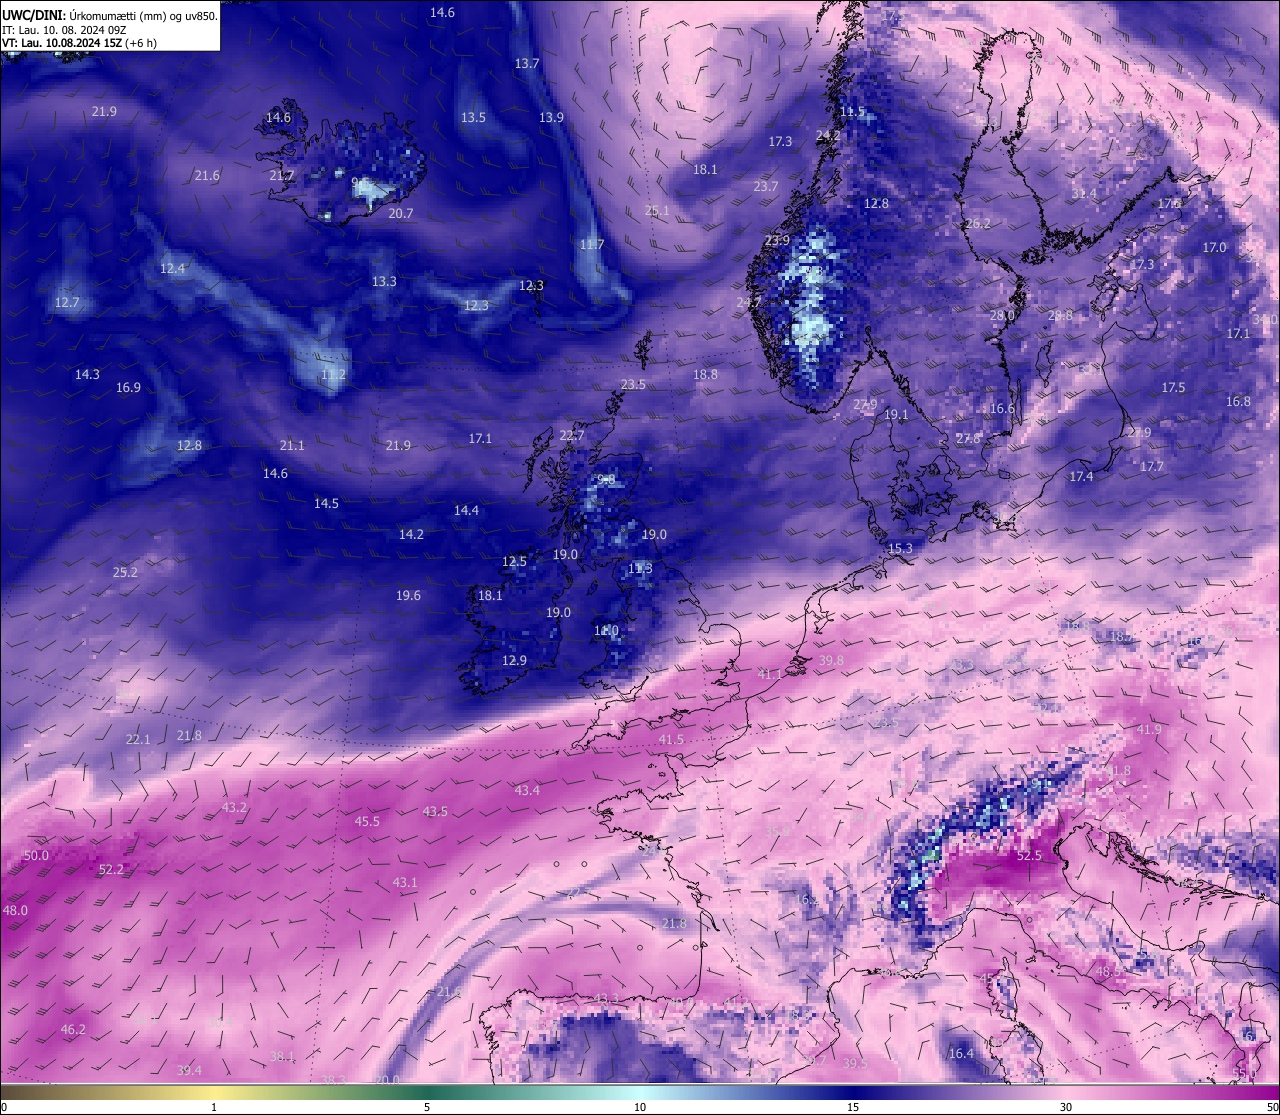The image size is (1280, 1115).
Task: Click the 14.3 map value
Action: click(87, 375)
